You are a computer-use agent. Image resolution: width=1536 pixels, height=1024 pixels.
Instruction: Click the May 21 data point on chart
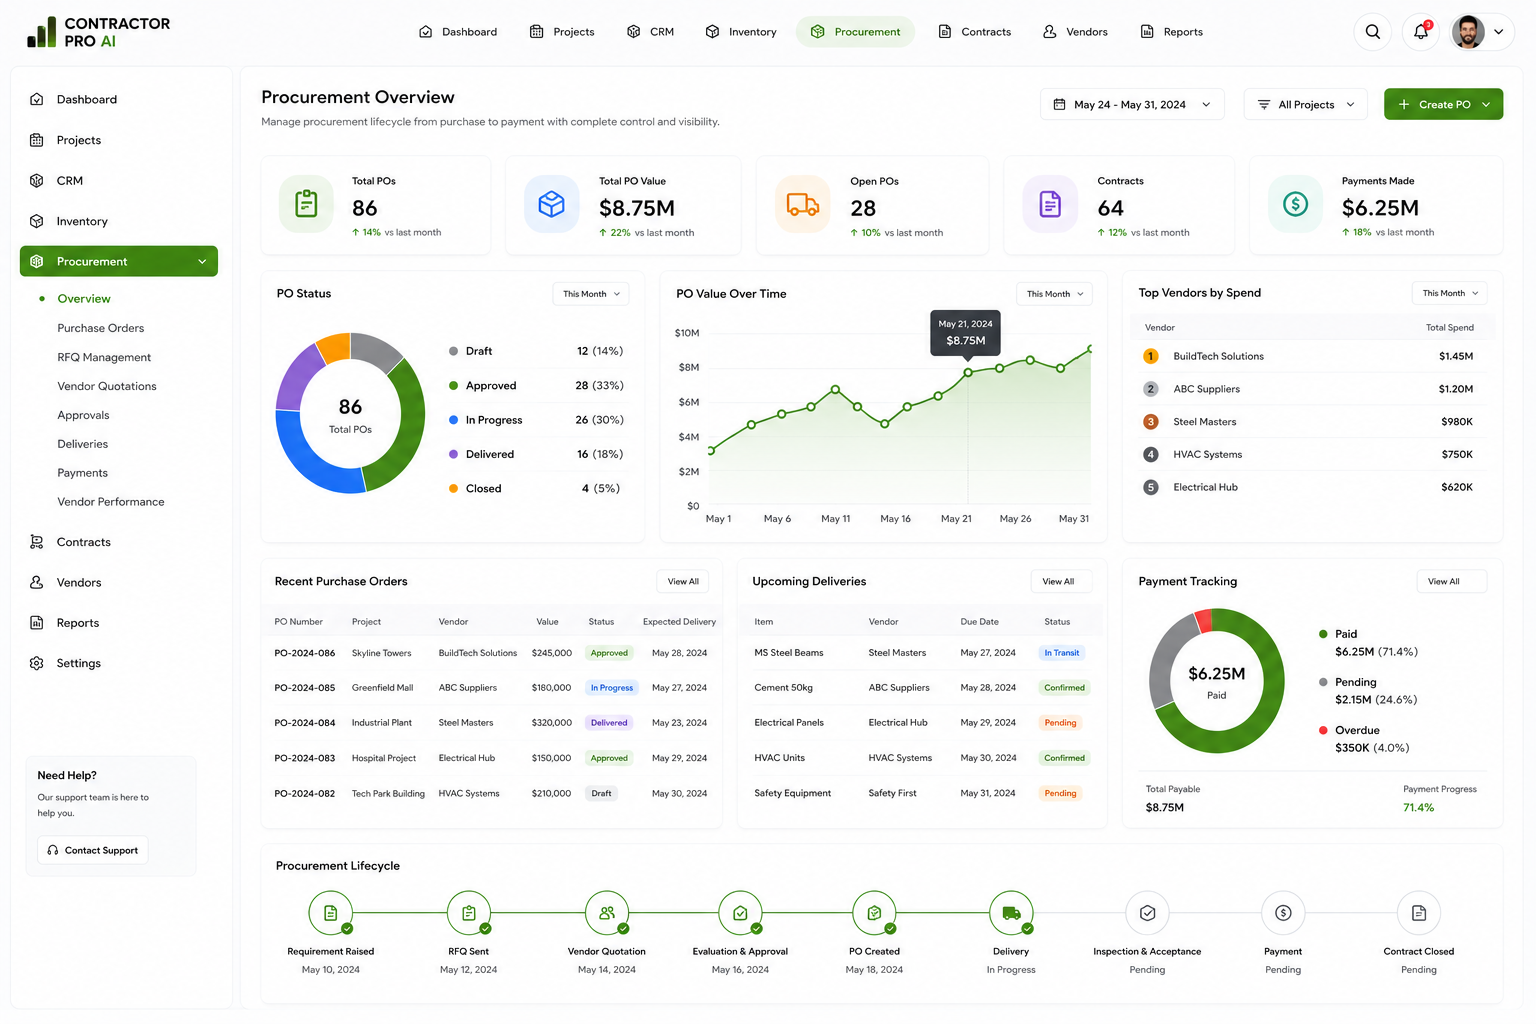pyautogui.click(x=968, y=372)
